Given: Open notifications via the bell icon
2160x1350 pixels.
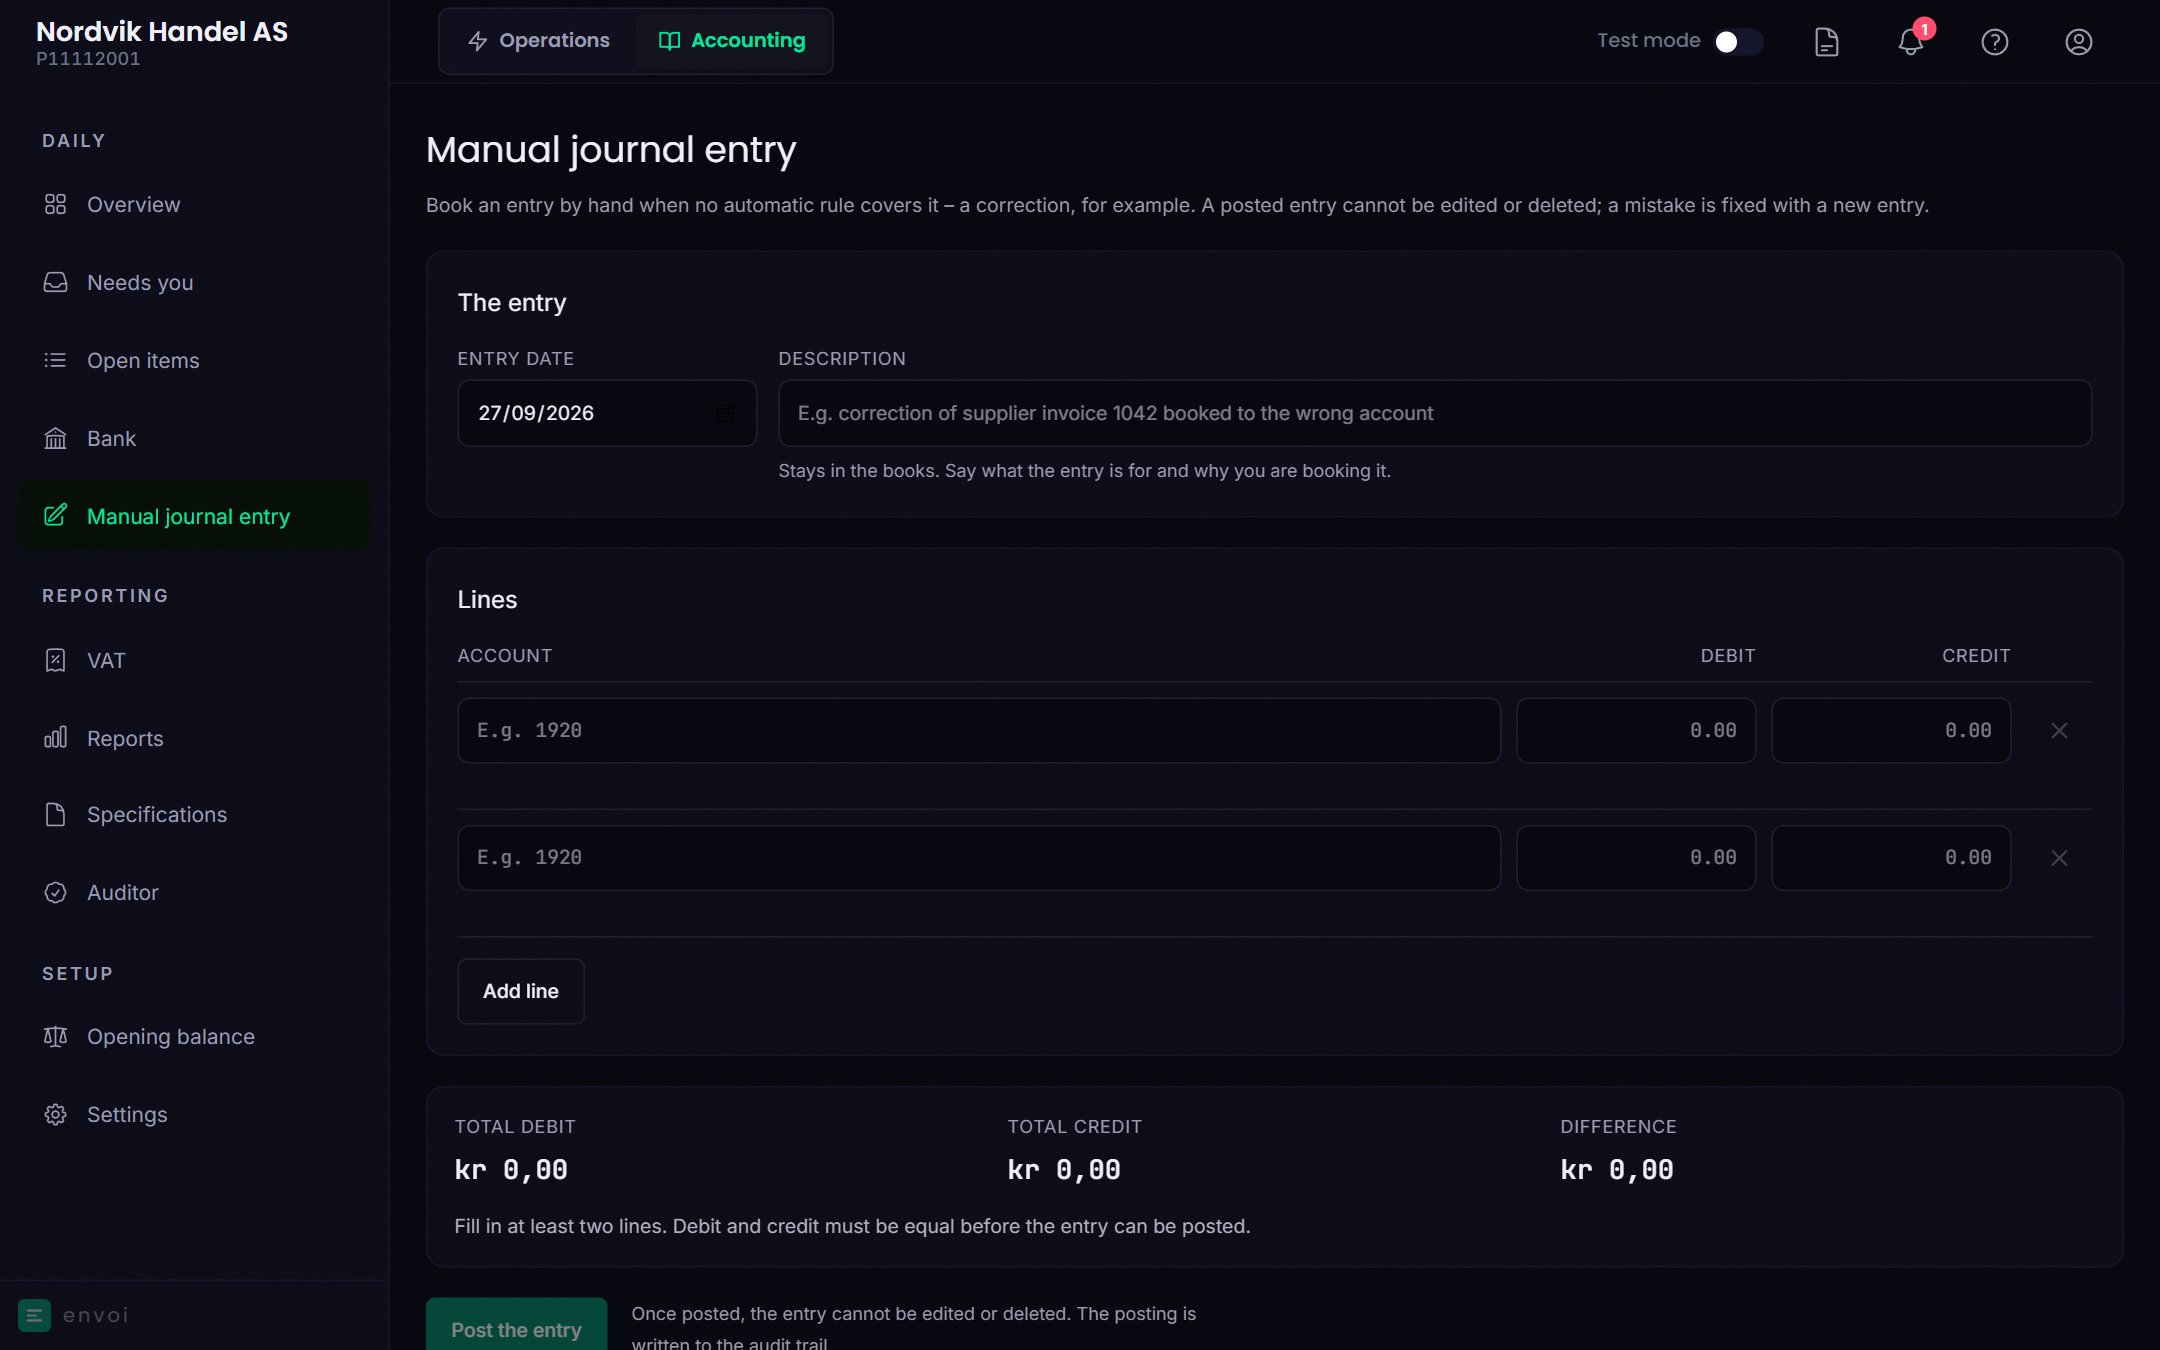Looking at the screenshot, I should [x=1910, y=42].
